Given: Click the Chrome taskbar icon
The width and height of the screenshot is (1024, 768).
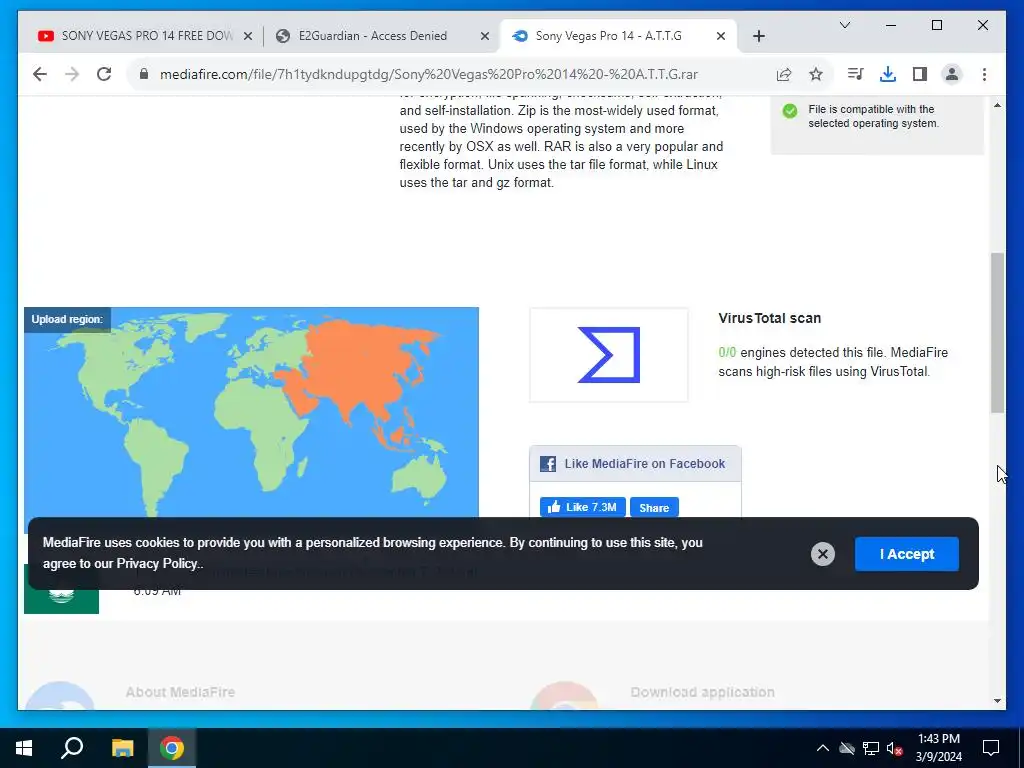Looking at the screenshot, I should tap(172, 748).
